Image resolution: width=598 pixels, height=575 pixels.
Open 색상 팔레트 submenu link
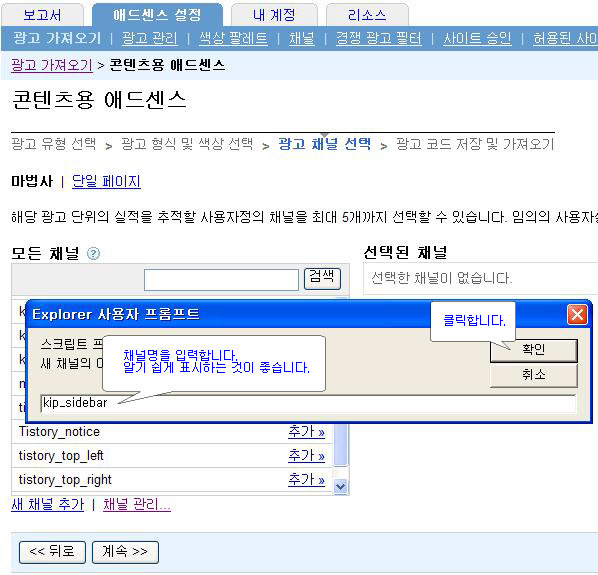click(x=233, y=38)
